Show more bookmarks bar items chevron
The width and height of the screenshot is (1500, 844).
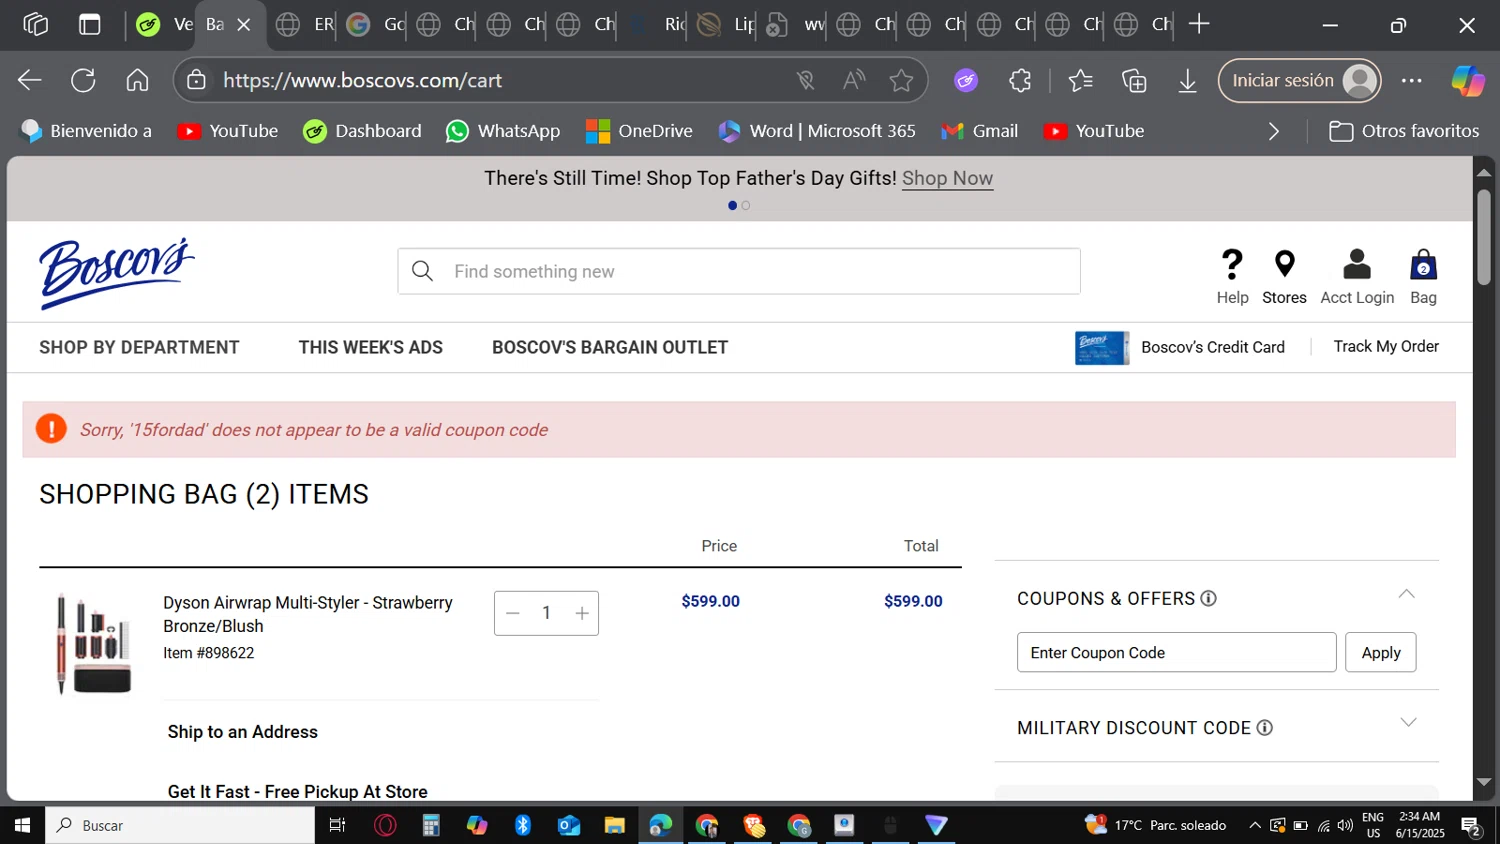pos(1273,131)
